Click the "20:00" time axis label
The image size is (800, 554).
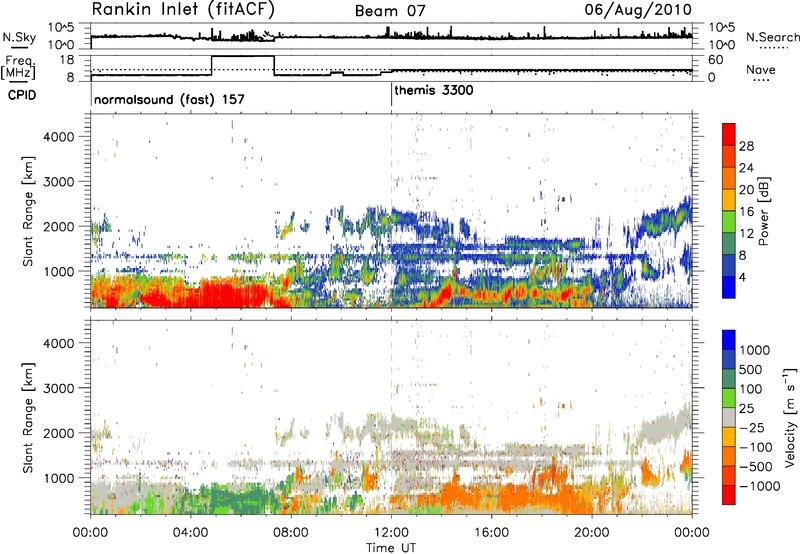click(x=592, y=533)
